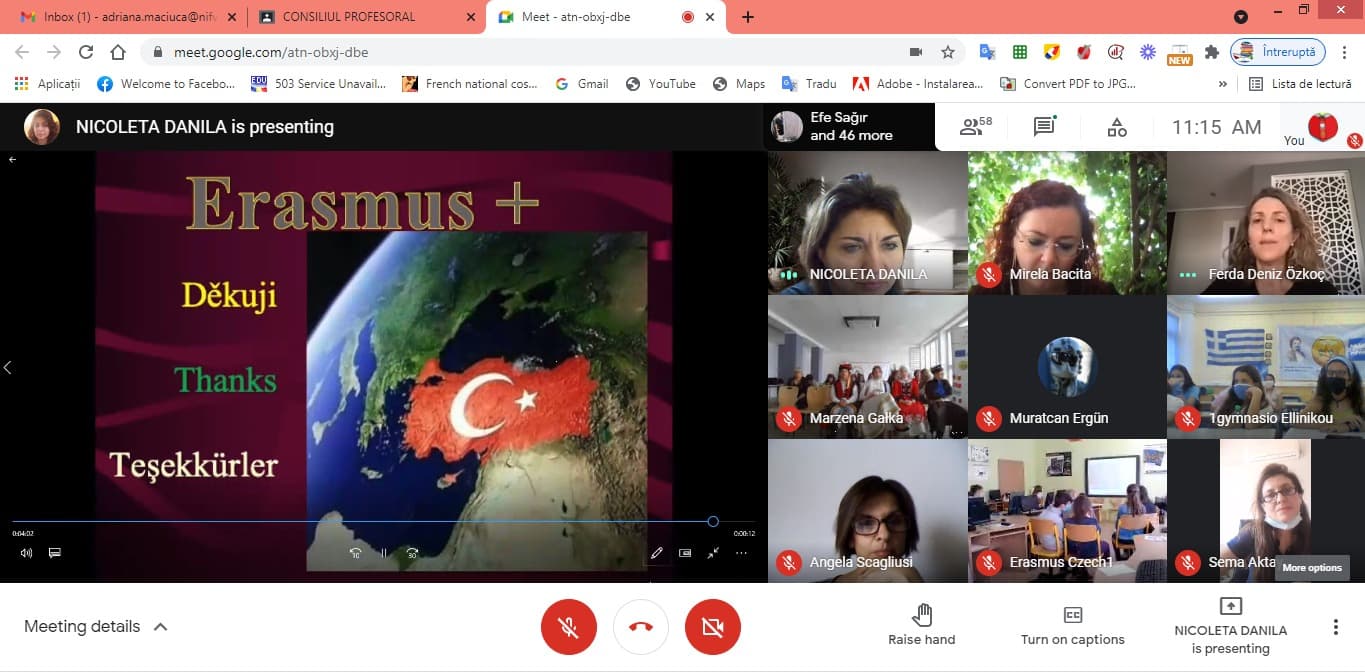Image resolution: width=1365 pixels, height=672 pixels.
Task: Click the video progress slider handle
Action: [x=713, y=521]
